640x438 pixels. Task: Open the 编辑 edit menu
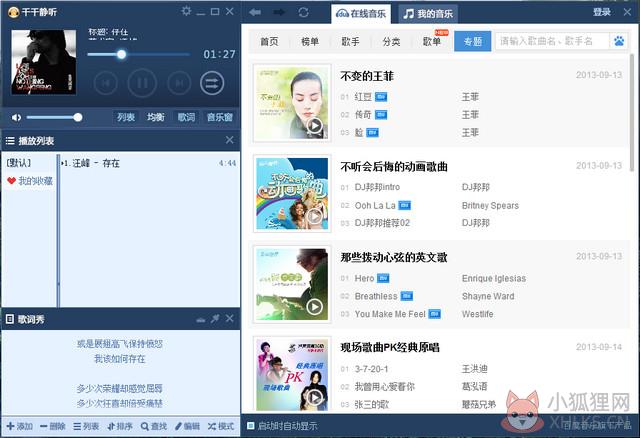pos(187,427)
